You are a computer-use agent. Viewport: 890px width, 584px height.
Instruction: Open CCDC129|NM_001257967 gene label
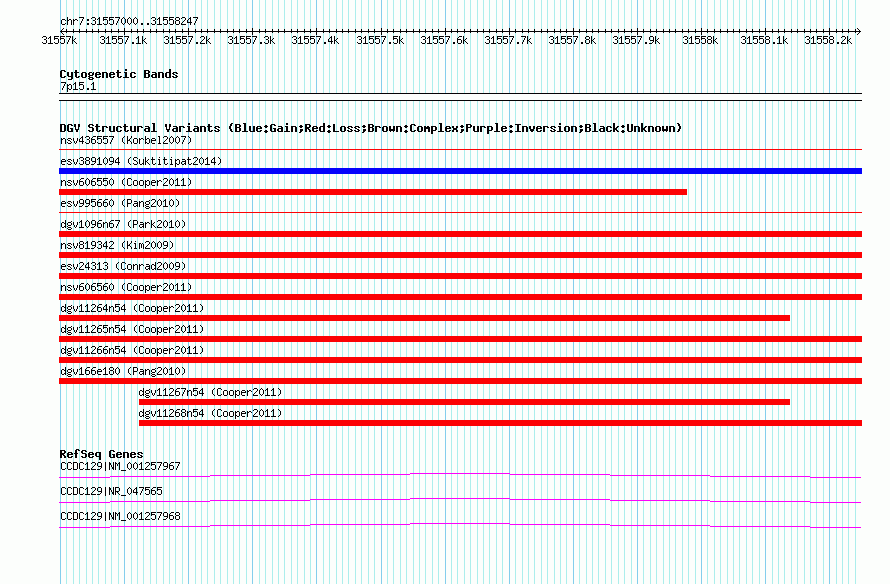(120, 467)
